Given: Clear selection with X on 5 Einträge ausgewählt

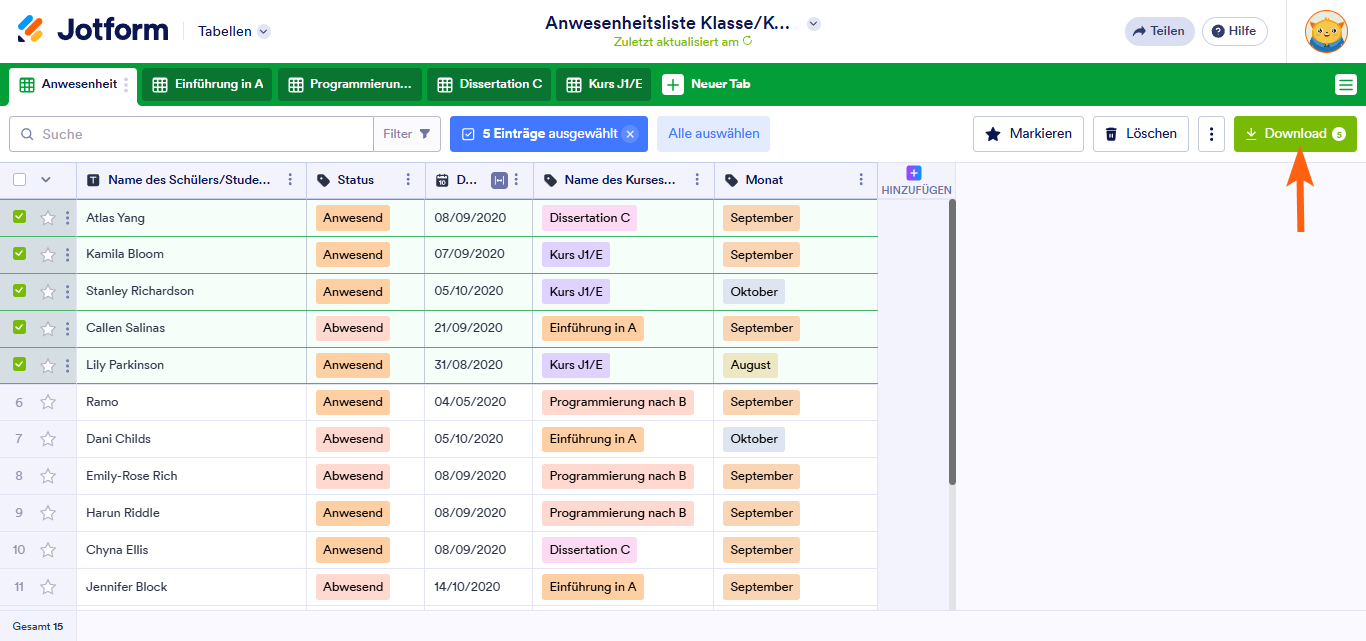Looking at the screenshot, I should coord(630,134).
